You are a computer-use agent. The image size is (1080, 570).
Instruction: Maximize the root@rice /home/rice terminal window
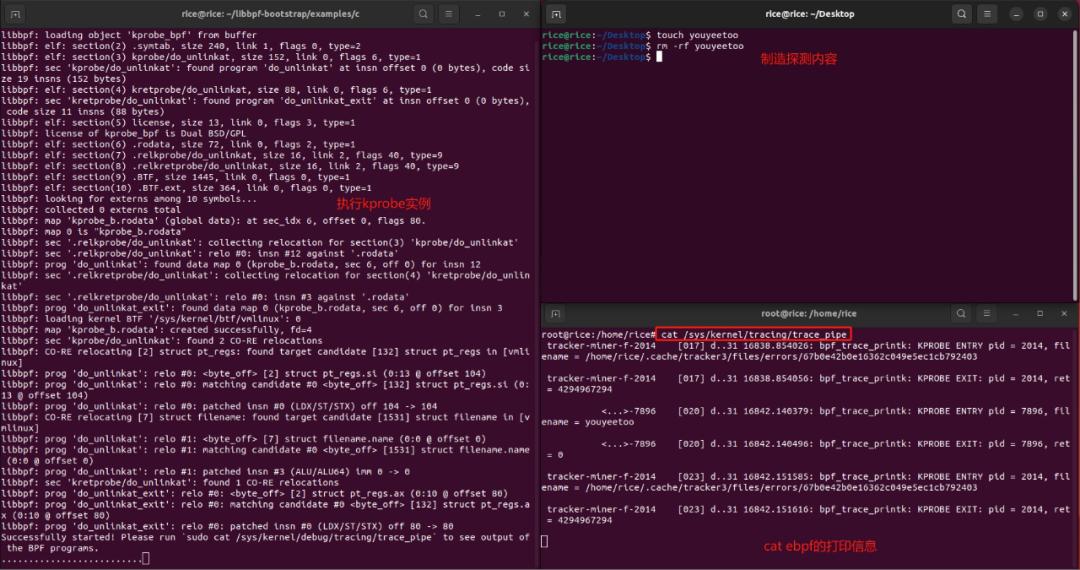tap(1040, 314)
